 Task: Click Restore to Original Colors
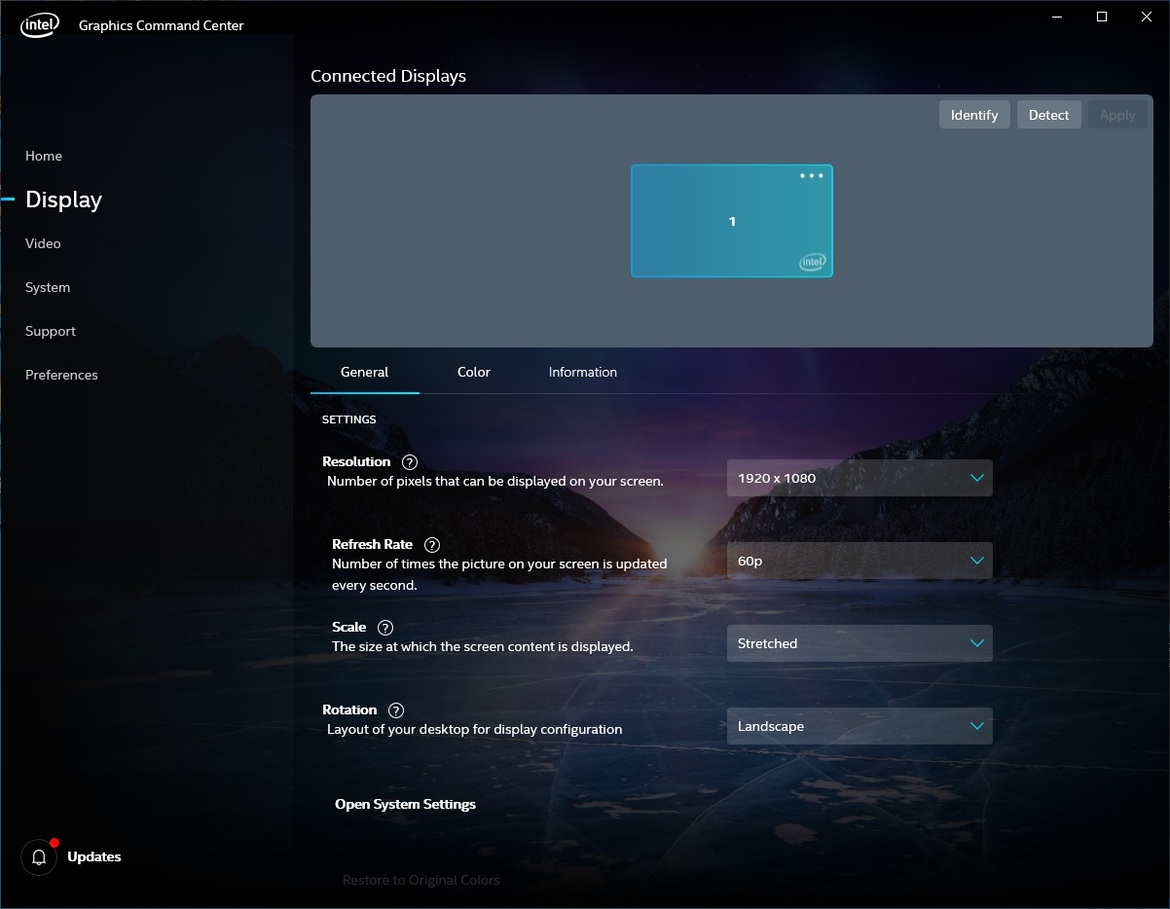tap(421, 880)
